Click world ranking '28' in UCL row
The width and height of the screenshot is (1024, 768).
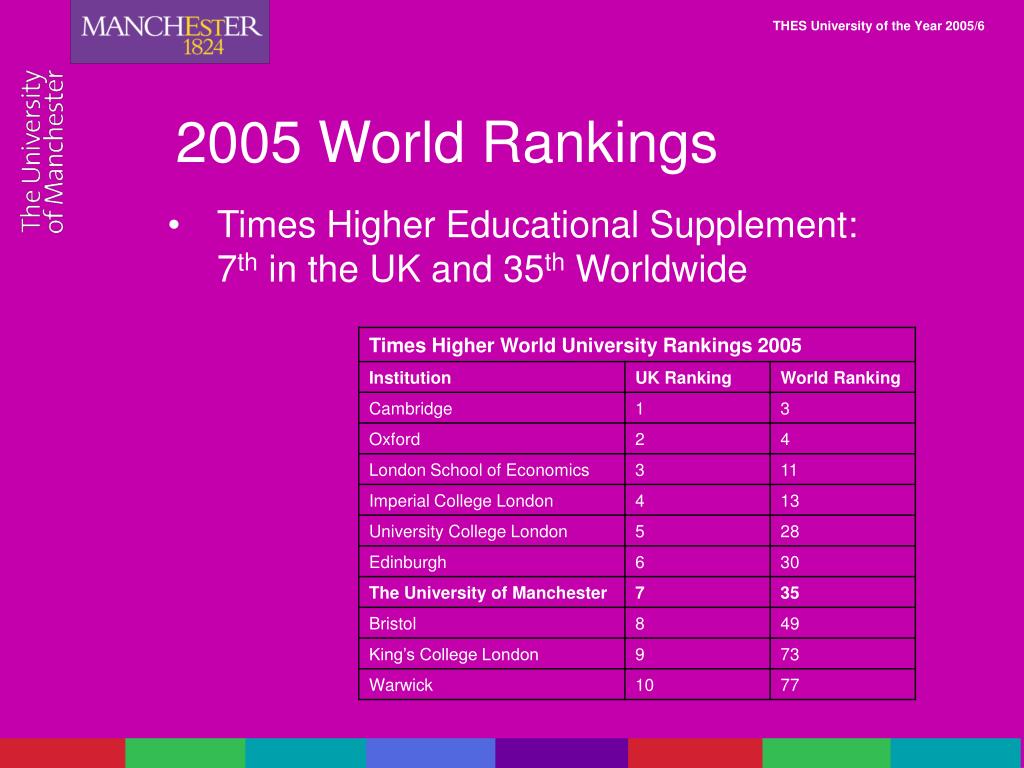click(x=790, y=532)
